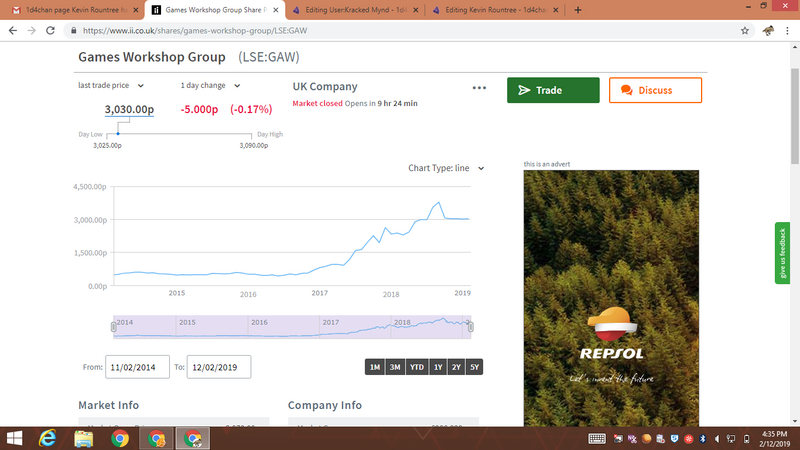Close the 1d4chan page Kevin Rountree tab
The image size is (800, 450).
[136, 10]
